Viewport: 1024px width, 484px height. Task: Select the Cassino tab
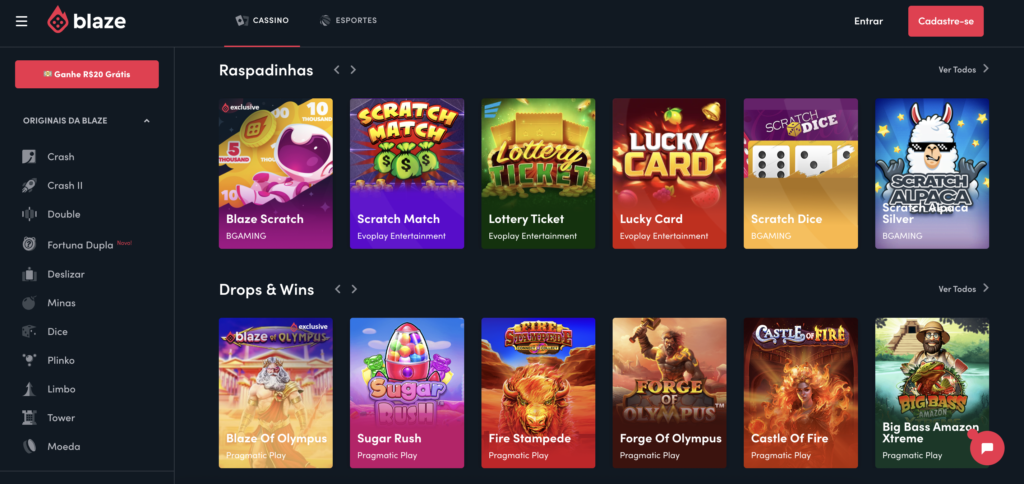(262, 21)
